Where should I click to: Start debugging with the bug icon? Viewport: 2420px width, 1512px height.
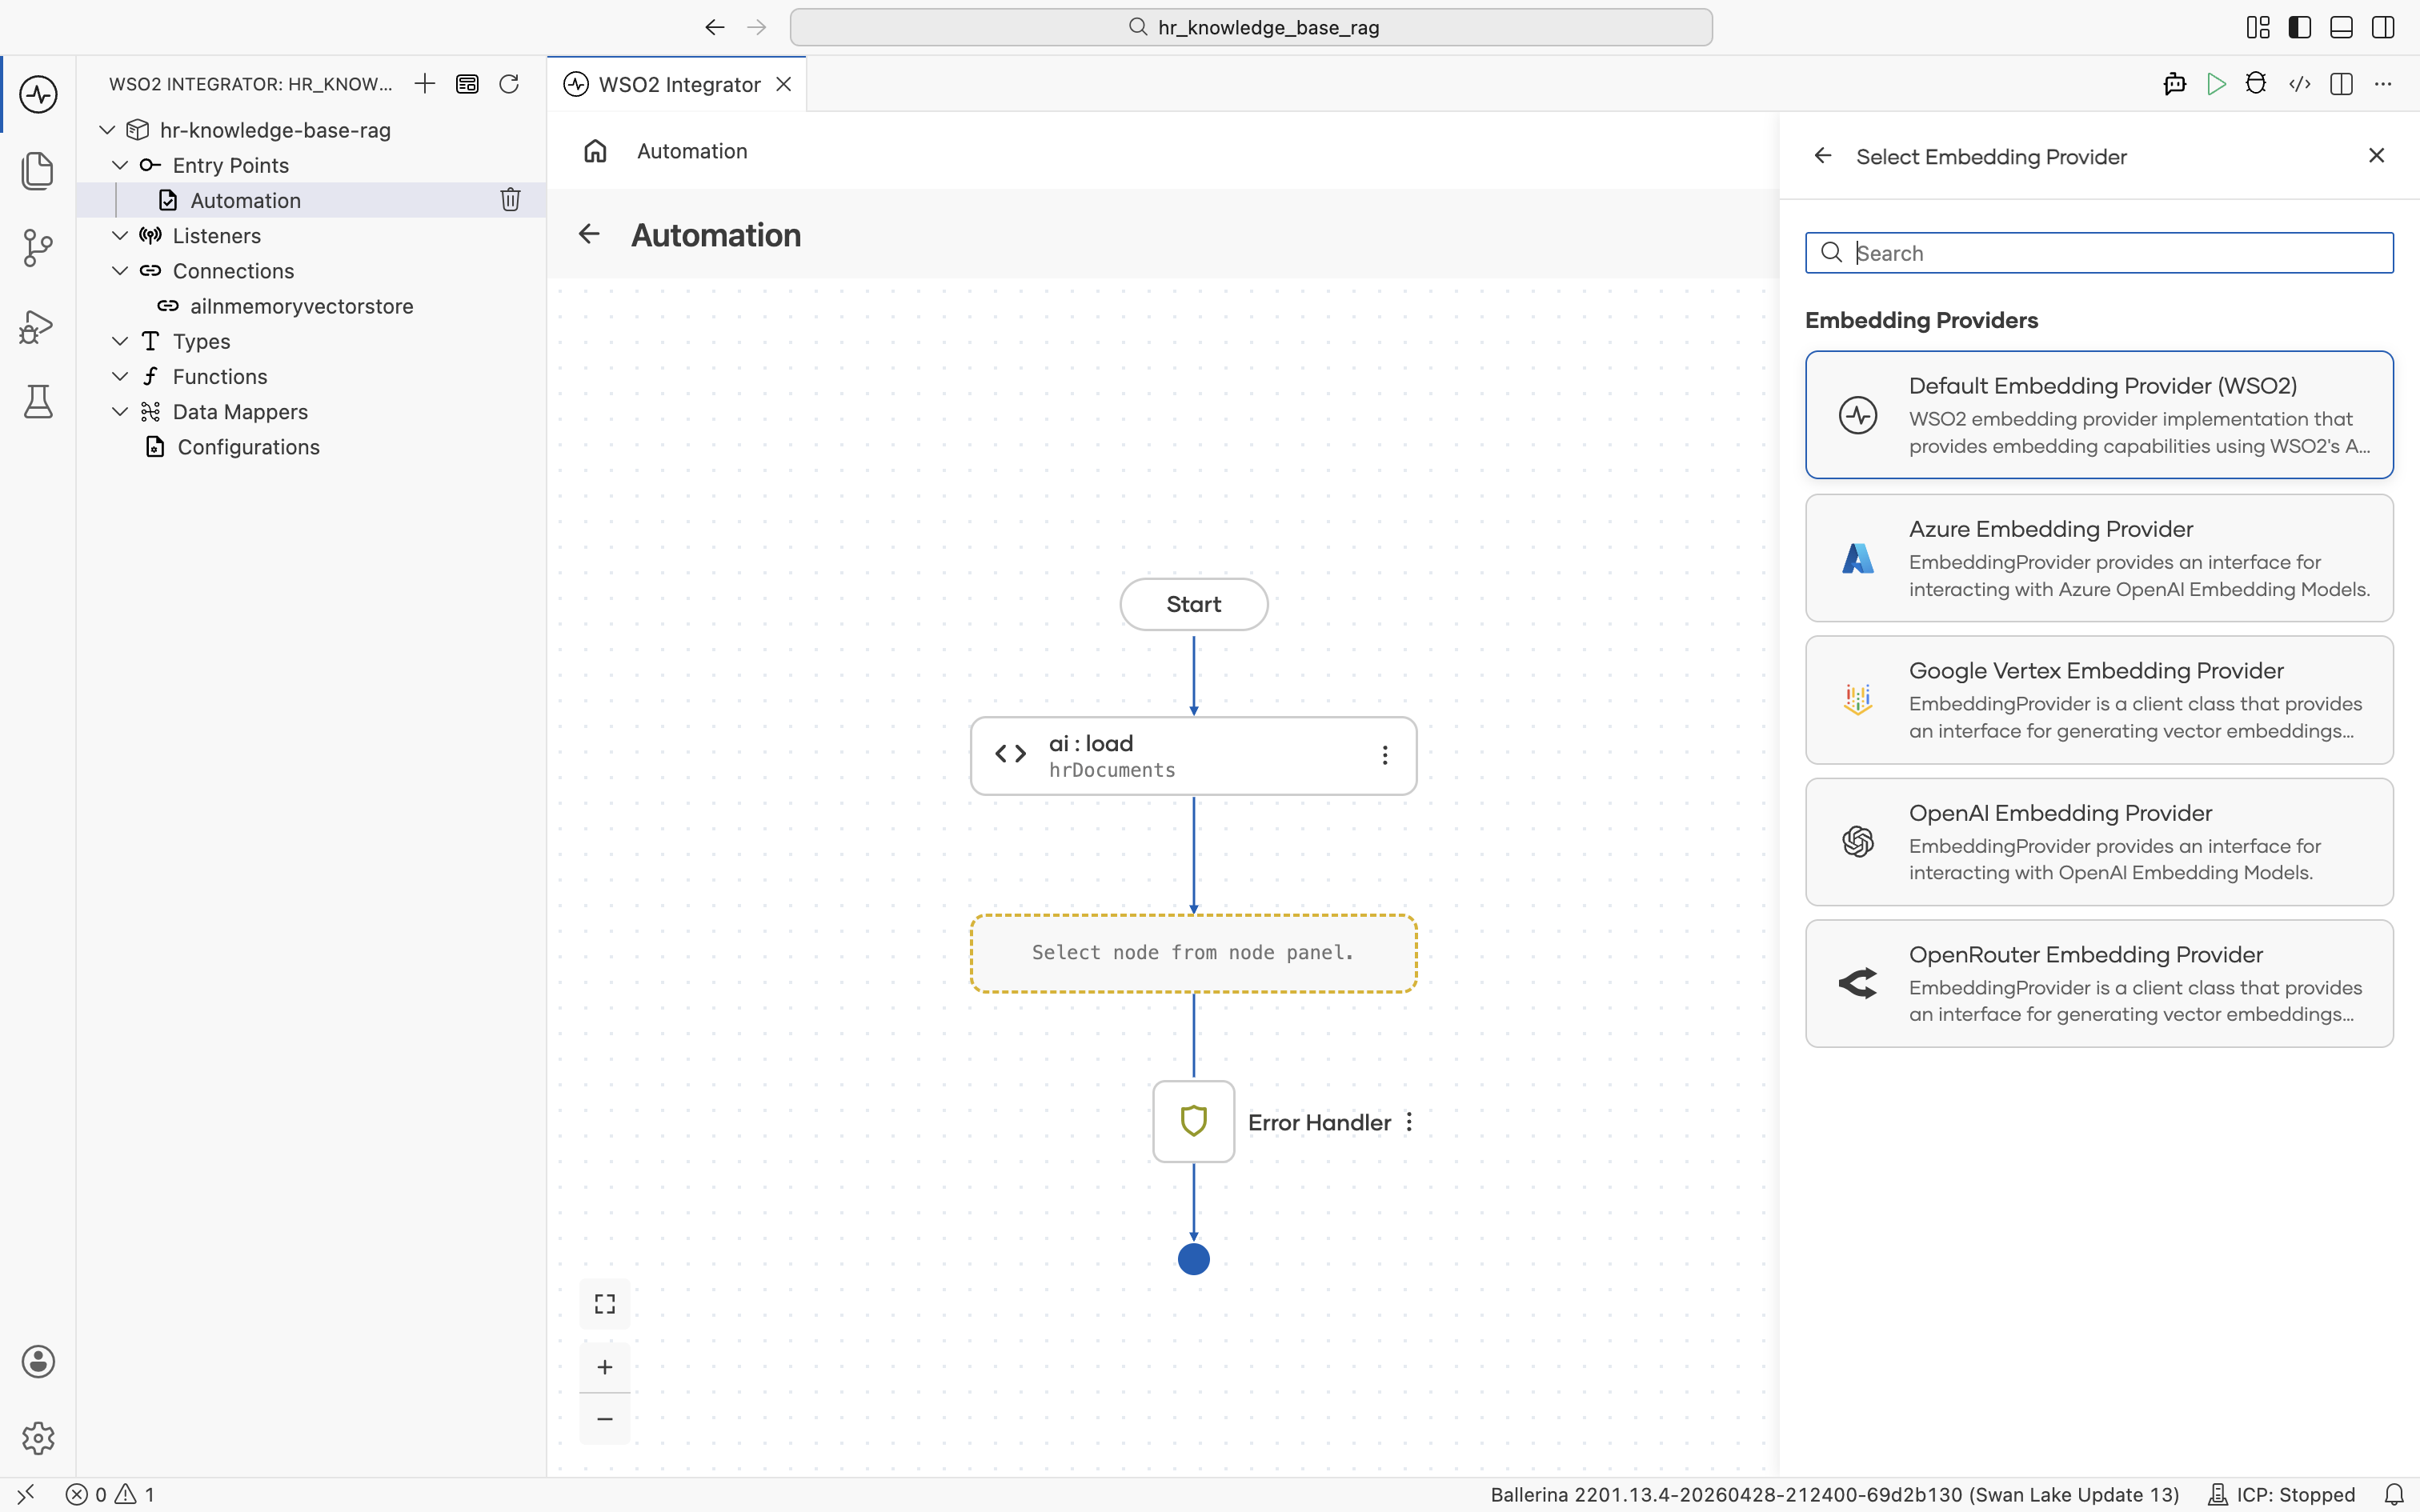tap(2256, 84)
